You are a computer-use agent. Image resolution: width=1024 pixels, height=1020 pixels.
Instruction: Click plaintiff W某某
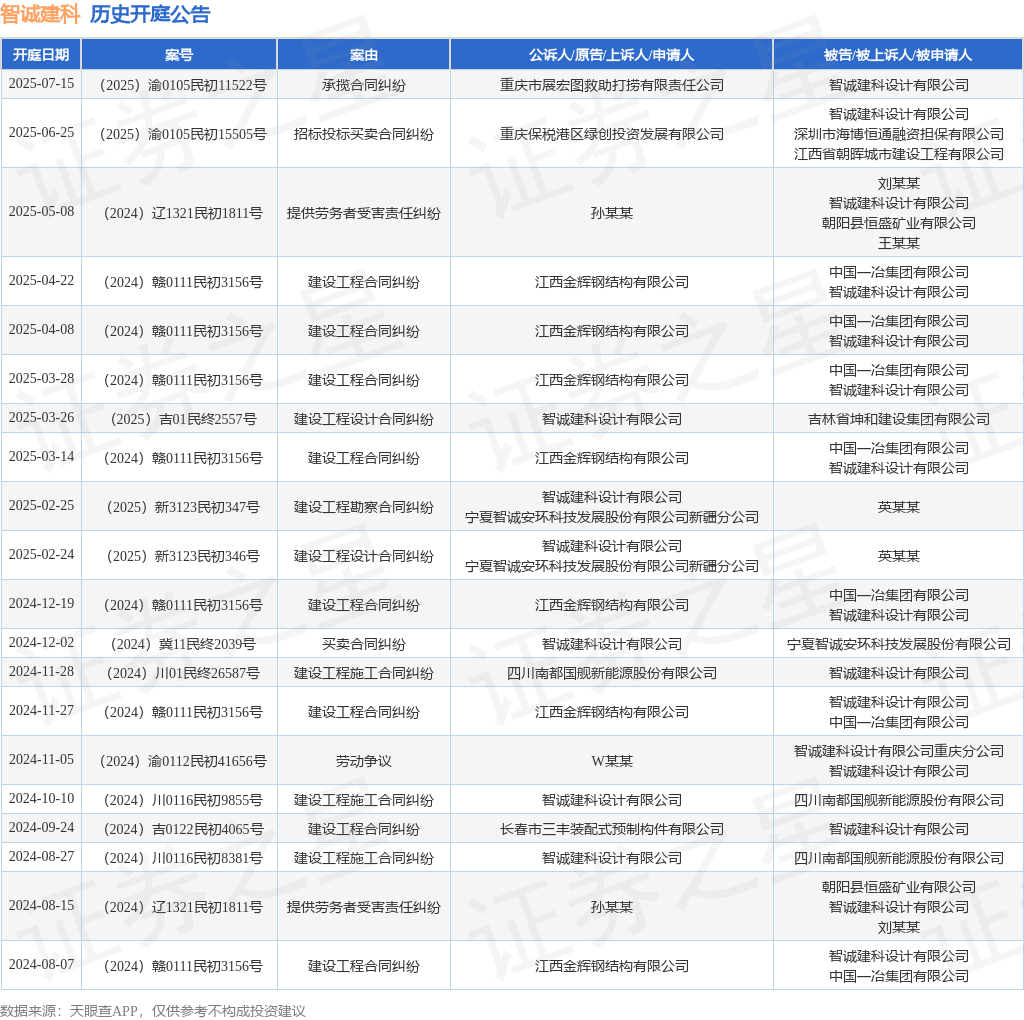(x=612, y=761)
